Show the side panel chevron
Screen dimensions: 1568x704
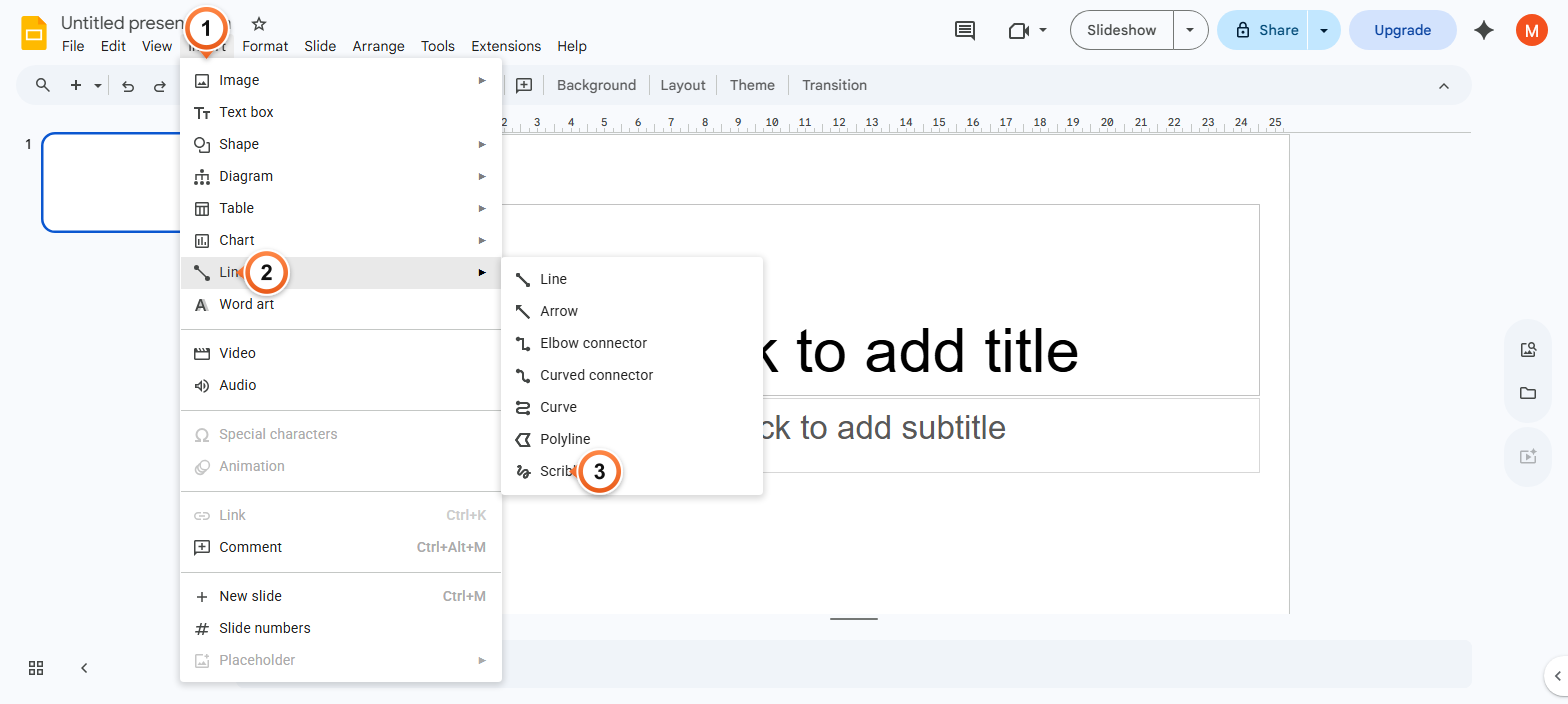coord(1557,676)
